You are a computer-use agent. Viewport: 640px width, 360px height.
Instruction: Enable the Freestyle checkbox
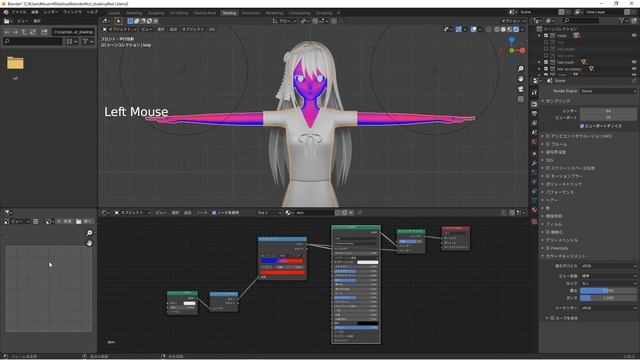pyautogui.click(x=548, y=248)
